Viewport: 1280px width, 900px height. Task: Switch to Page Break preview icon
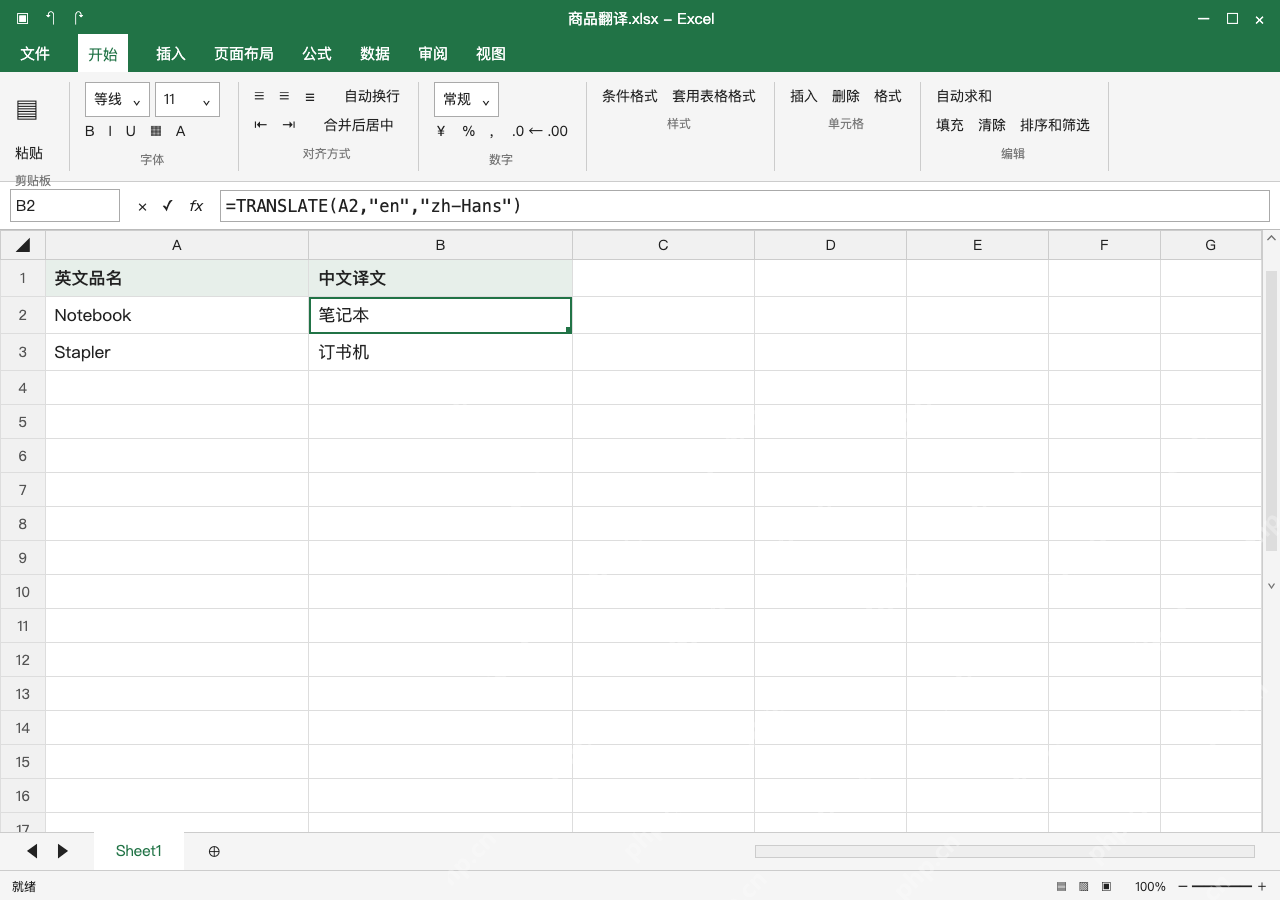[x=1106, y=886]
